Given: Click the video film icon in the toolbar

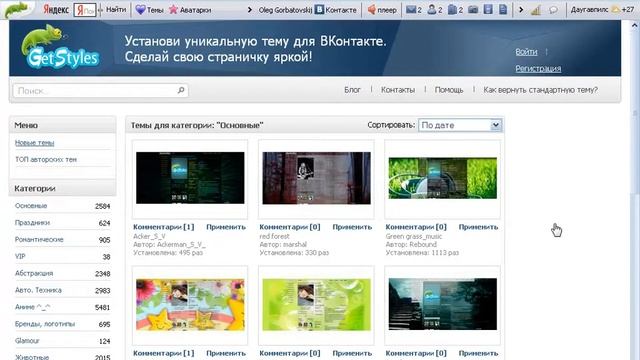Looking at the screenshot, I should [x=488, y=9].
